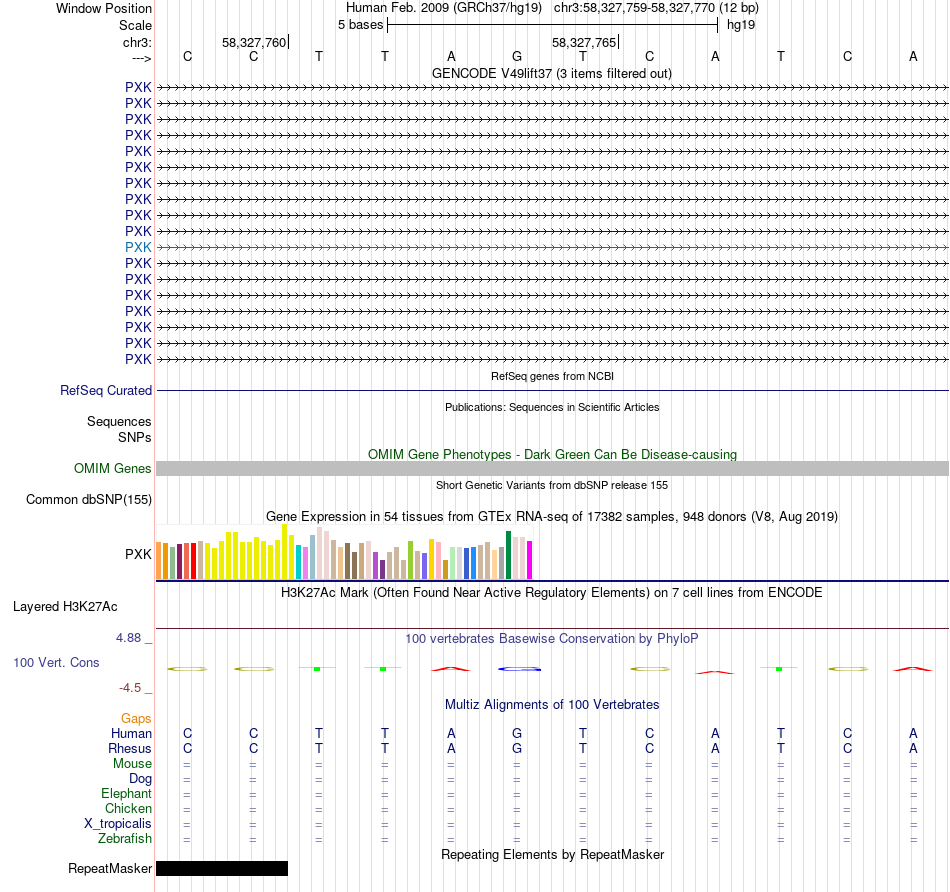Viewport: 950px width, 892px height.
Task: Click the Window Position label
Action: [104, 8]
